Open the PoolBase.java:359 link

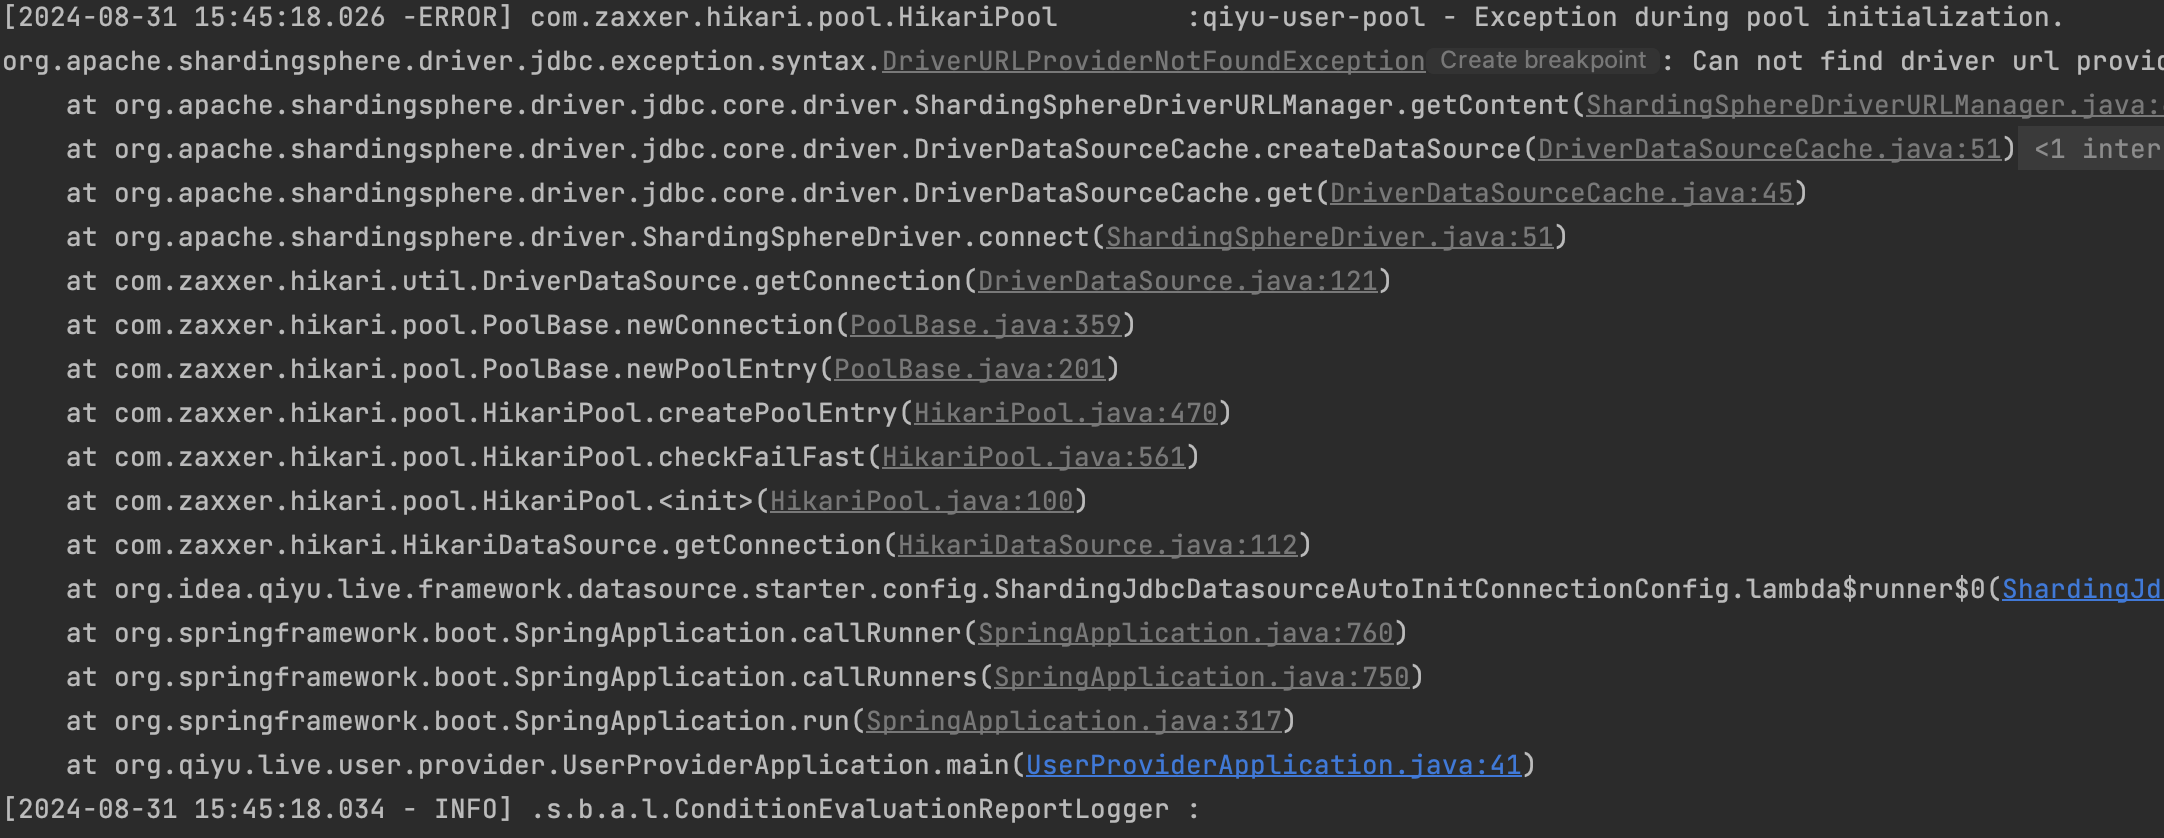(985, 325)
